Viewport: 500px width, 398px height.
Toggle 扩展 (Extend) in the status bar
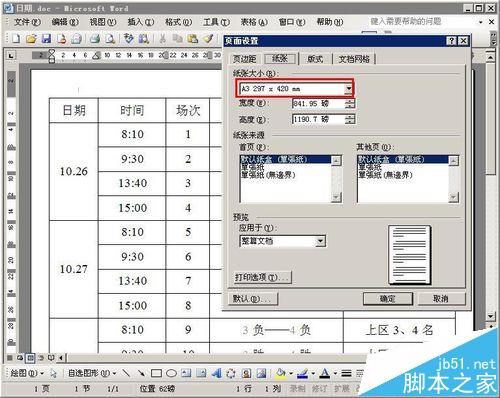(x=341, y=388)
